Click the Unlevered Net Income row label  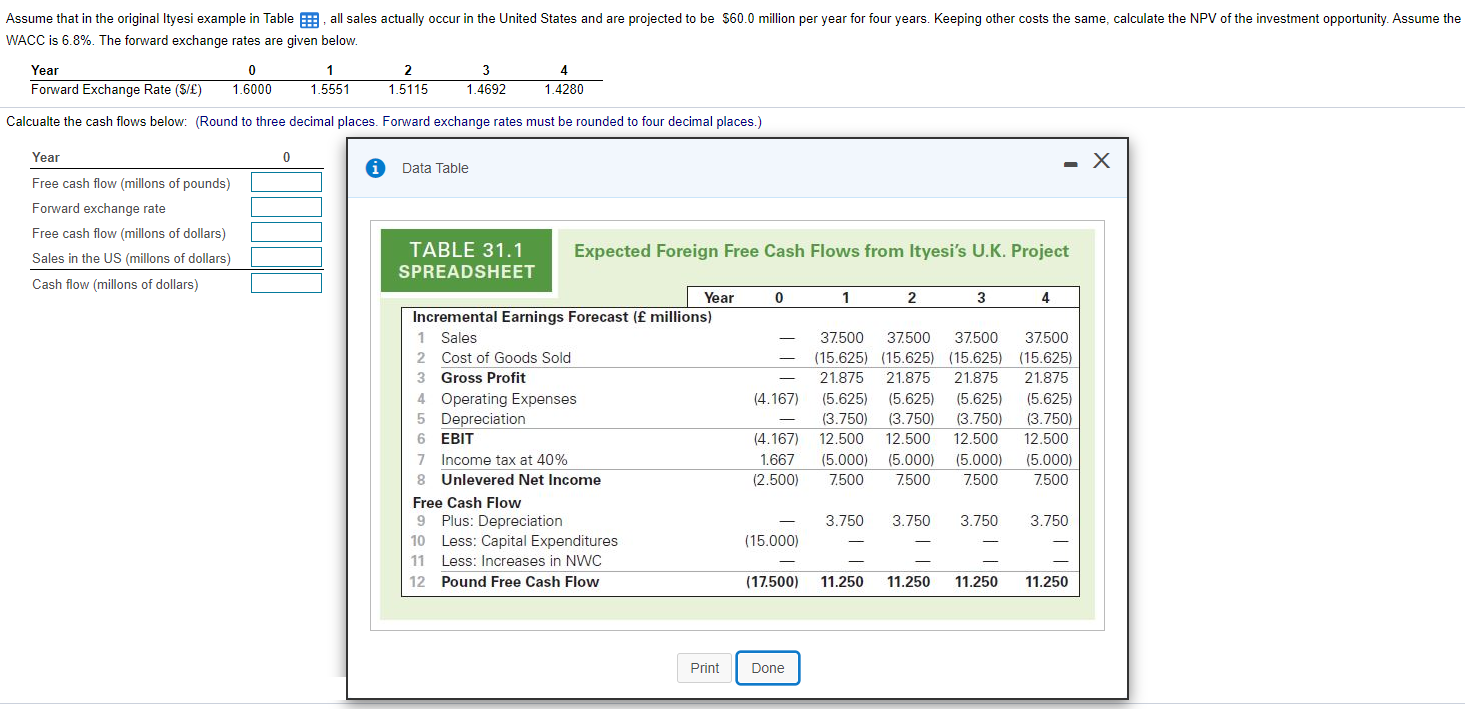pyautogui.click(x=521, y=480)
